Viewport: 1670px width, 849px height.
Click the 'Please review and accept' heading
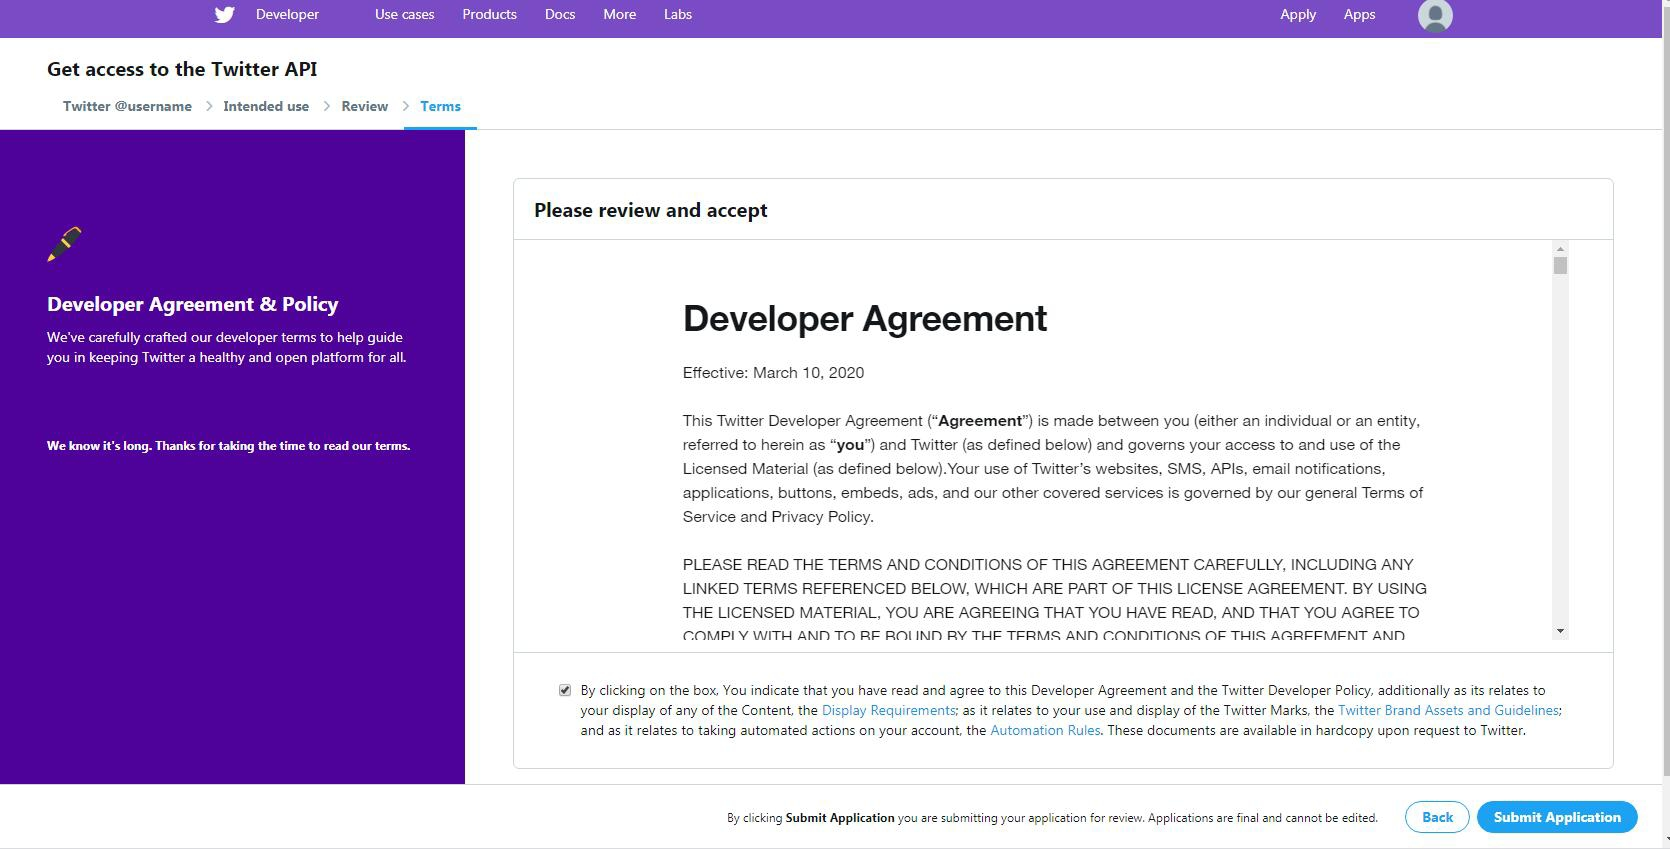[x=651, y=210]
